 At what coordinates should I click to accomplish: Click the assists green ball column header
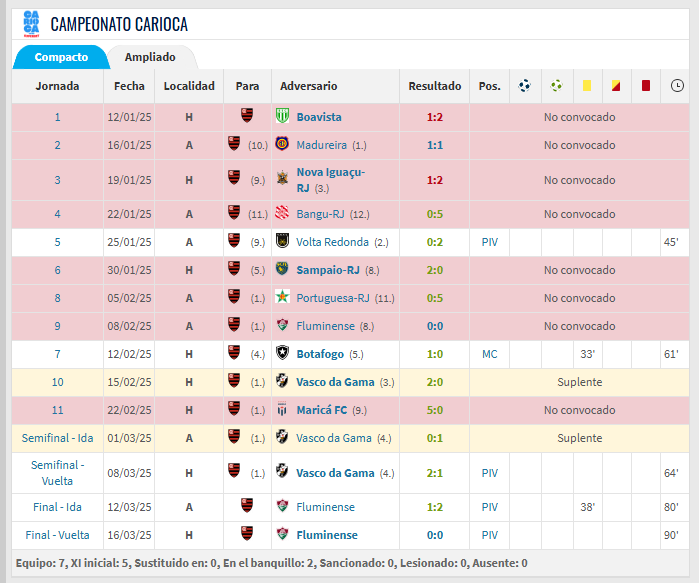556,85
